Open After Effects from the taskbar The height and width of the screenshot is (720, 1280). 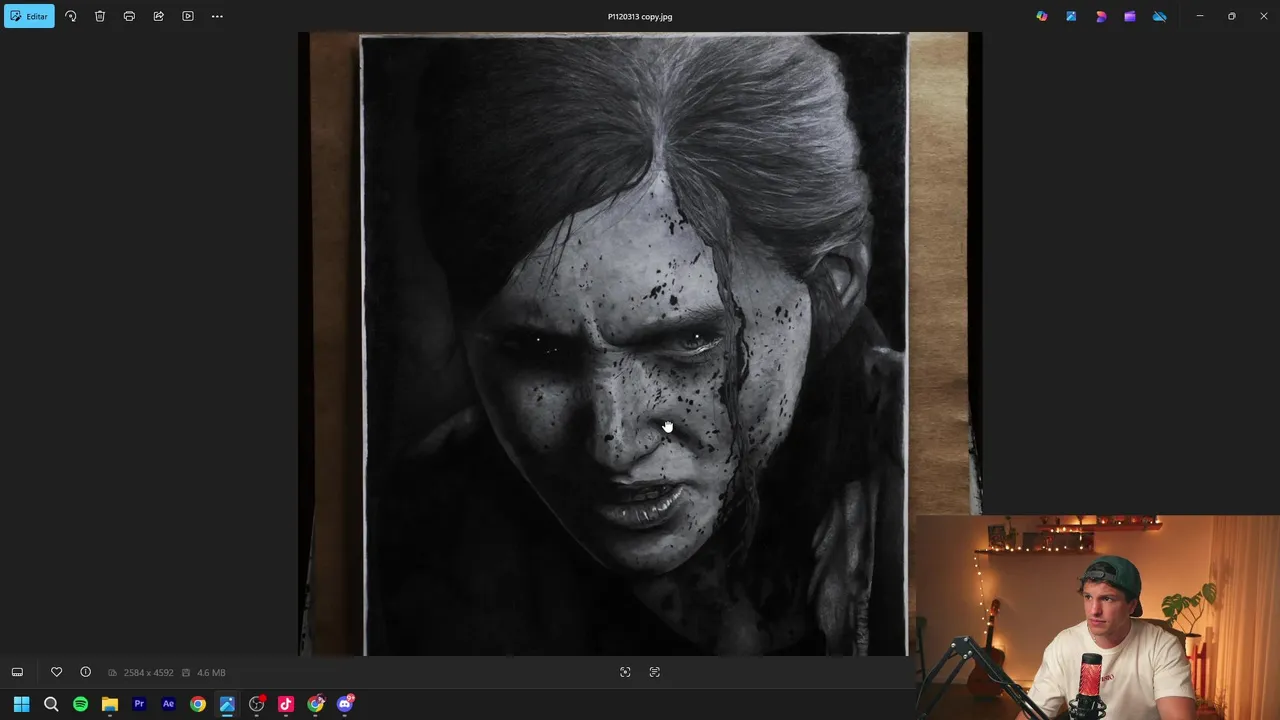pos(168,704)
